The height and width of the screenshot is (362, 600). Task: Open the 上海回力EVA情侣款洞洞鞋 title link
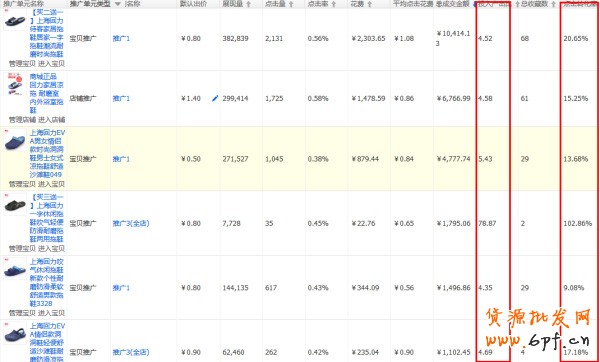[47, 342]
